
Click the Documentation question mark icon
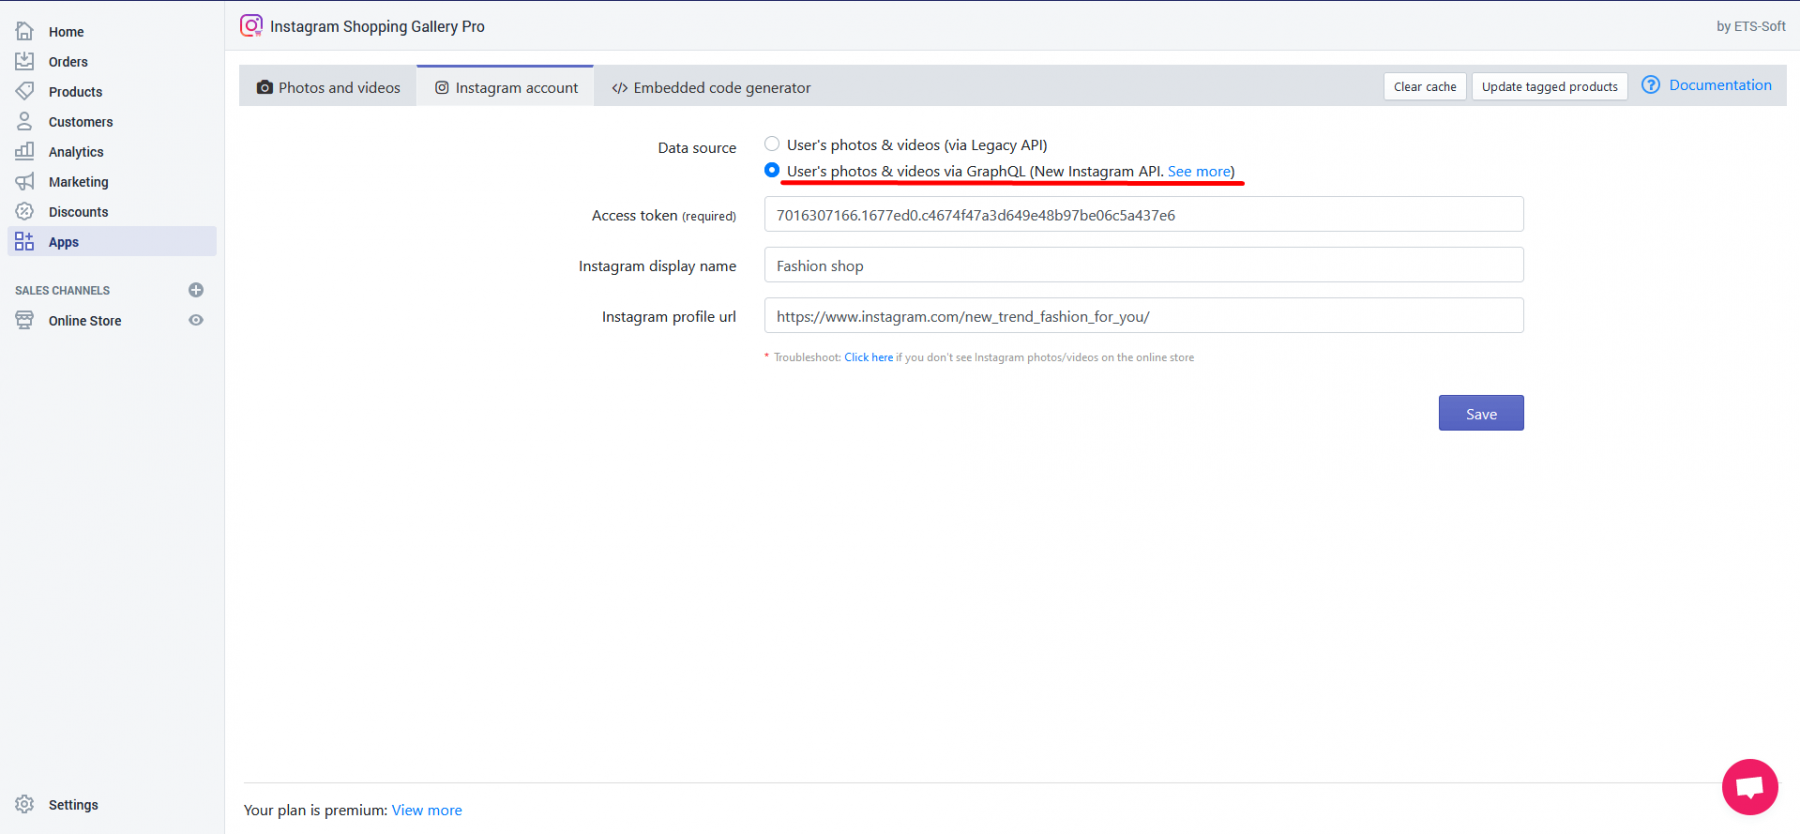1651,85
